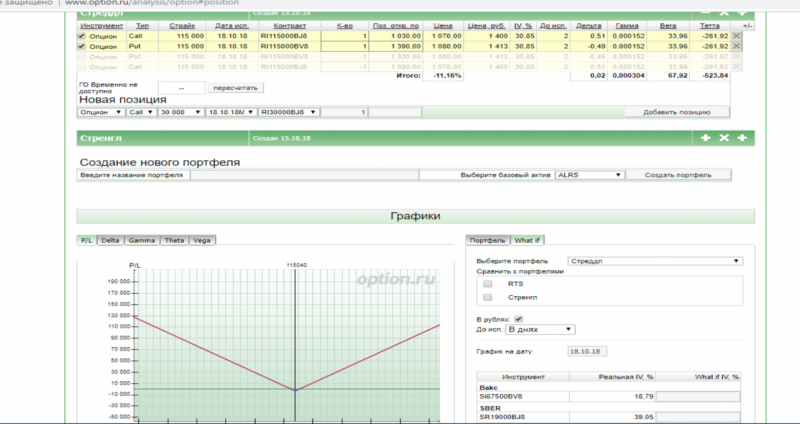
Task: Enable the greyed-out Call row checkbox
Action: click(82, 67)
